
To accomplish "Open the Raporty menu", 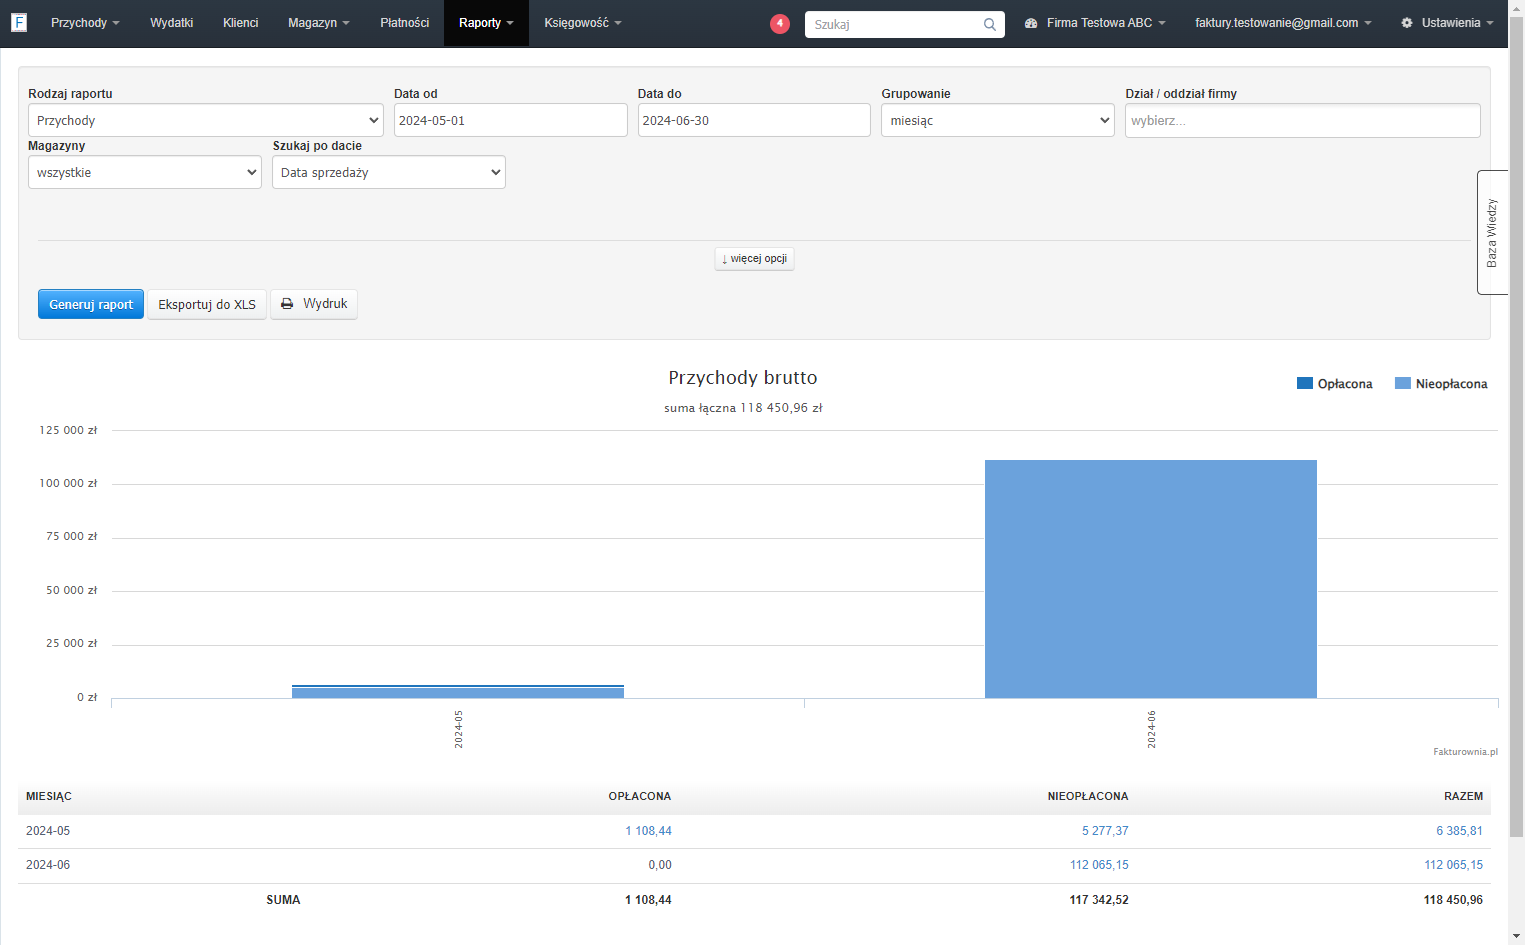I will (x=486, y=23).
